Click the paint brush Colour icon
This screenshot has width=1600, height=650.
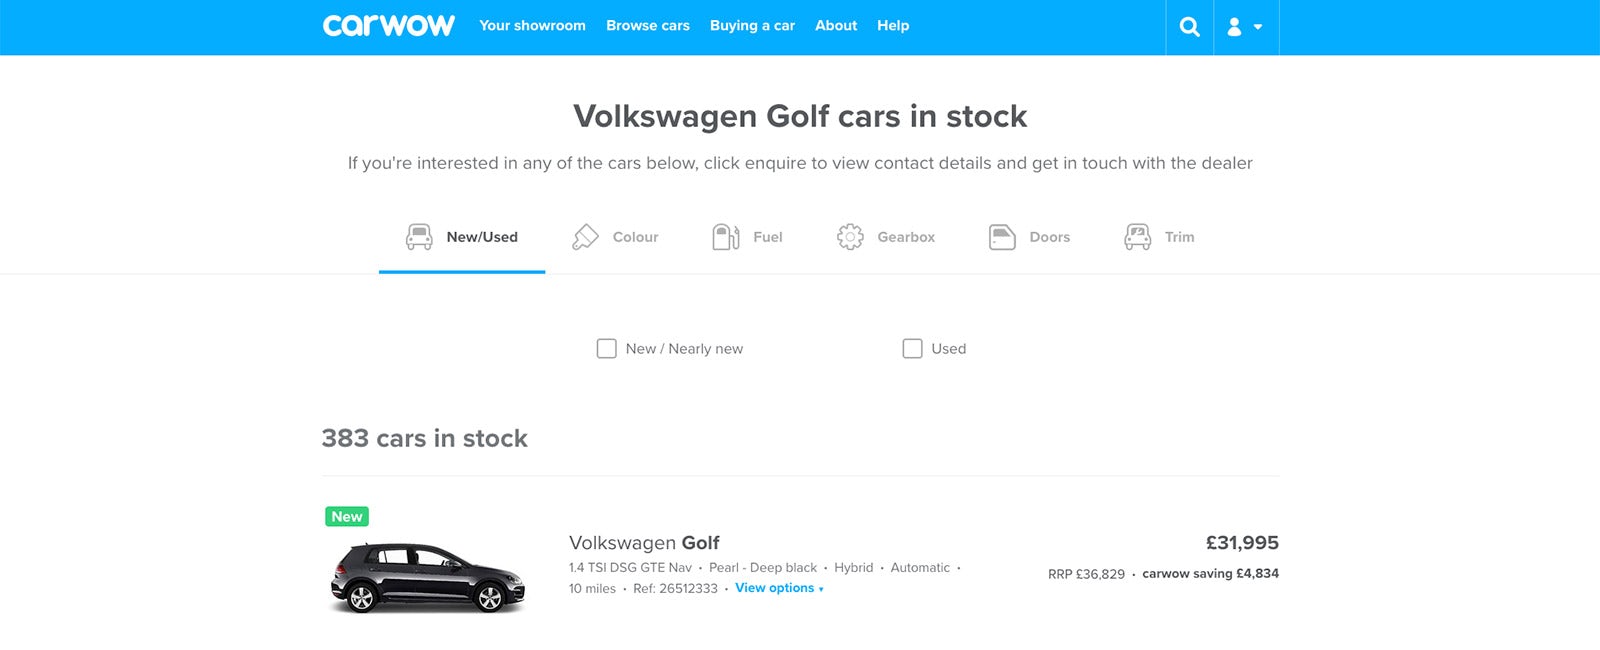click(585, 237)
